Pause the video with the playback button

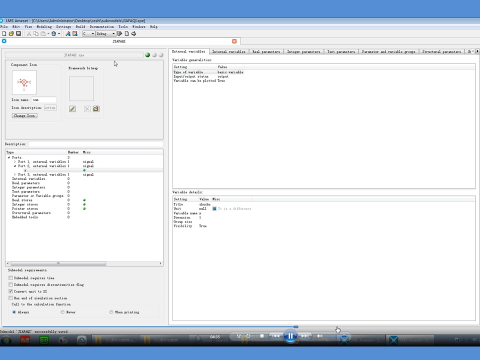pos(290,336)
